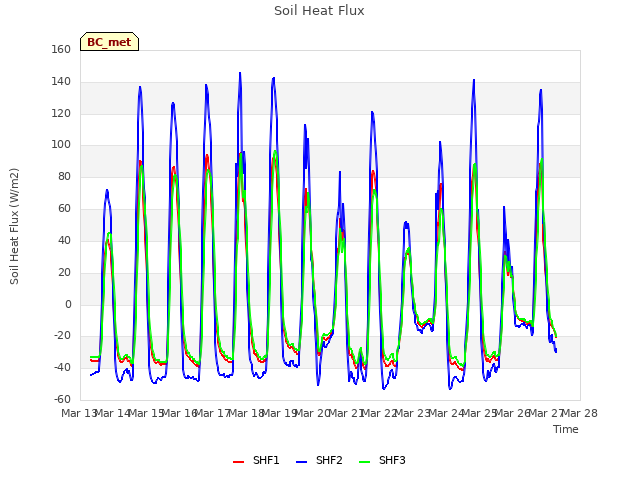Click the 40 y-axis tick label
The image size is (640, 480).
tap(64, 240)
